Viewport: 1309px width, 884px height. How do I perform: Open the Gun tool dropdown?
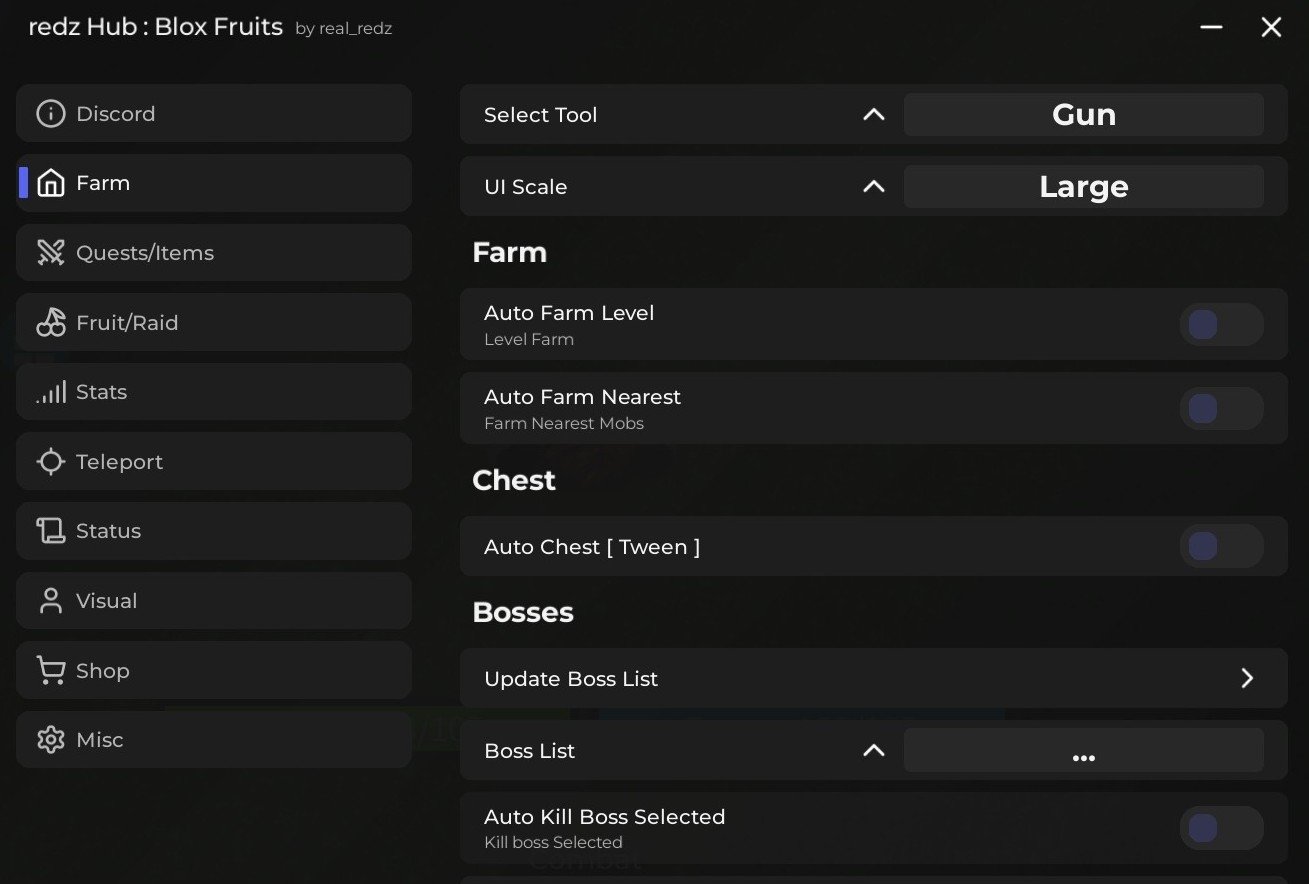pos(1084,115)
